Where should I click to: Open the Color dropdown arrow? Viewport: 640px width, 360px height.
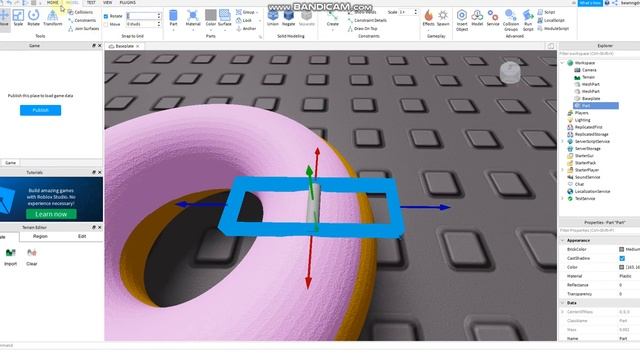(x=211, y=30)
